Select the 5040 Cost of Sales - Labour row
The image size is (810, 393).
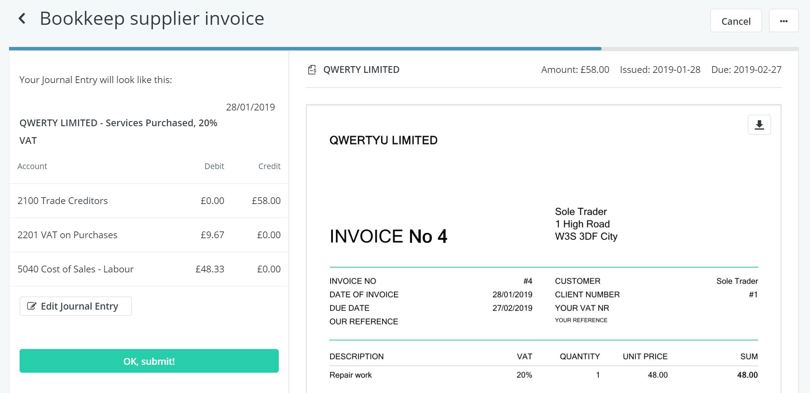point(149,269)
